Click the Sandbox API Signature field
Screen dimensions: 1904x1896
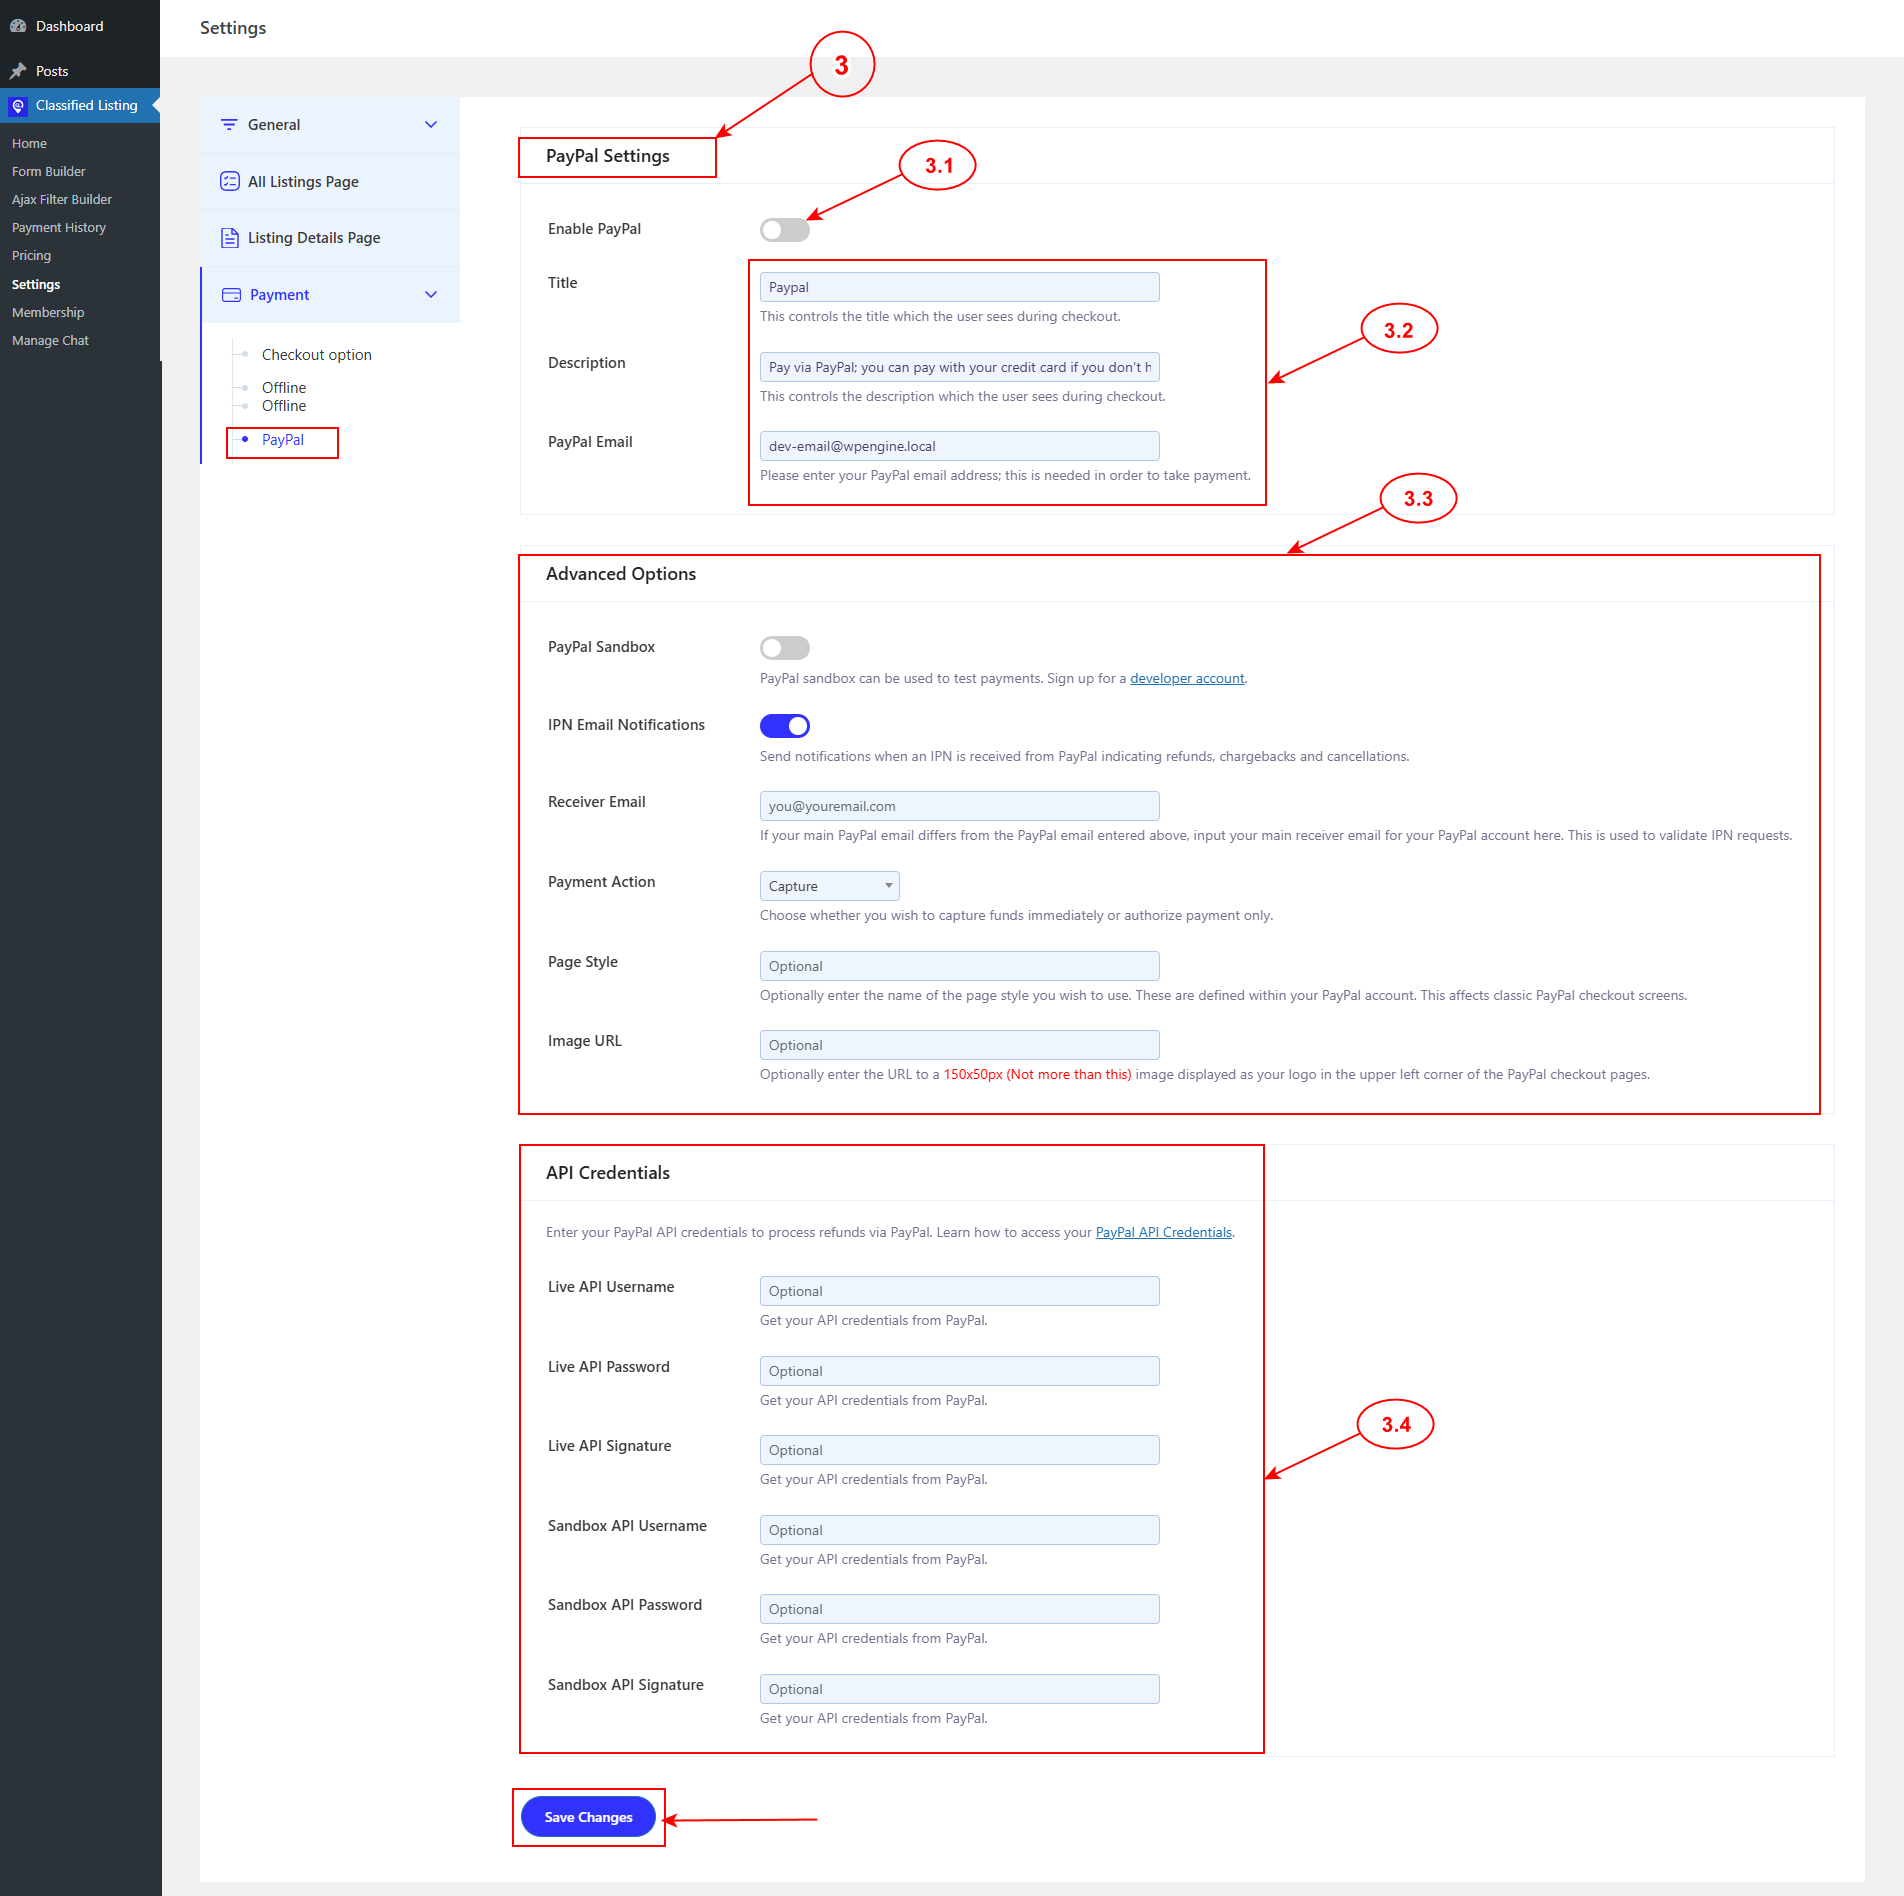click(x=959, y=1689)
